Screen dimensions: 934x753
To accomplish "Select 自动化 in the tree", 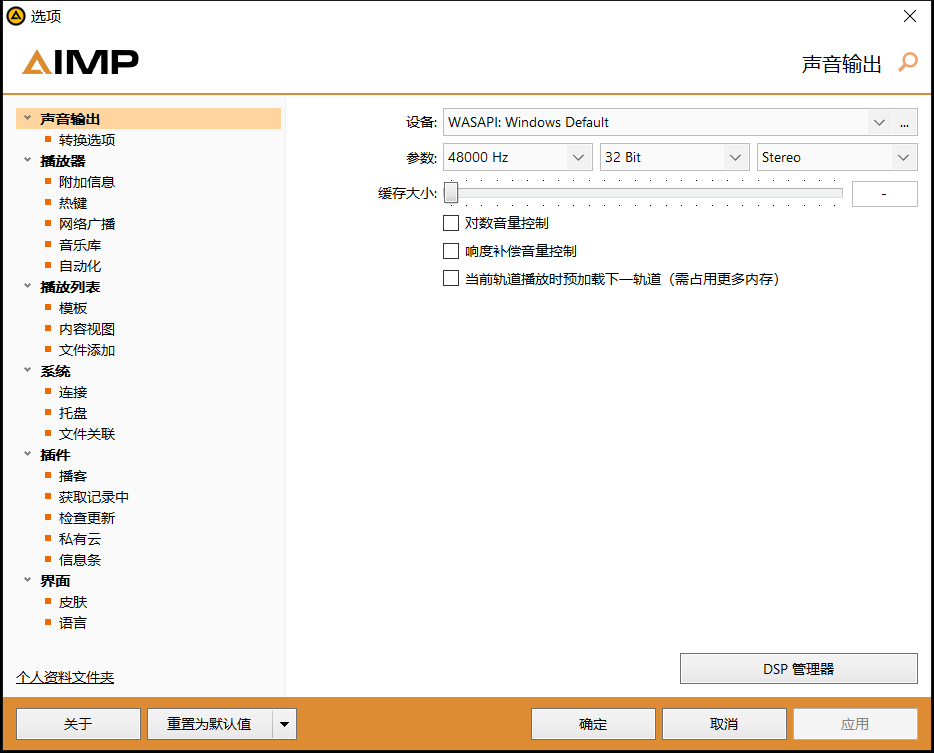I will click(80, 266).
